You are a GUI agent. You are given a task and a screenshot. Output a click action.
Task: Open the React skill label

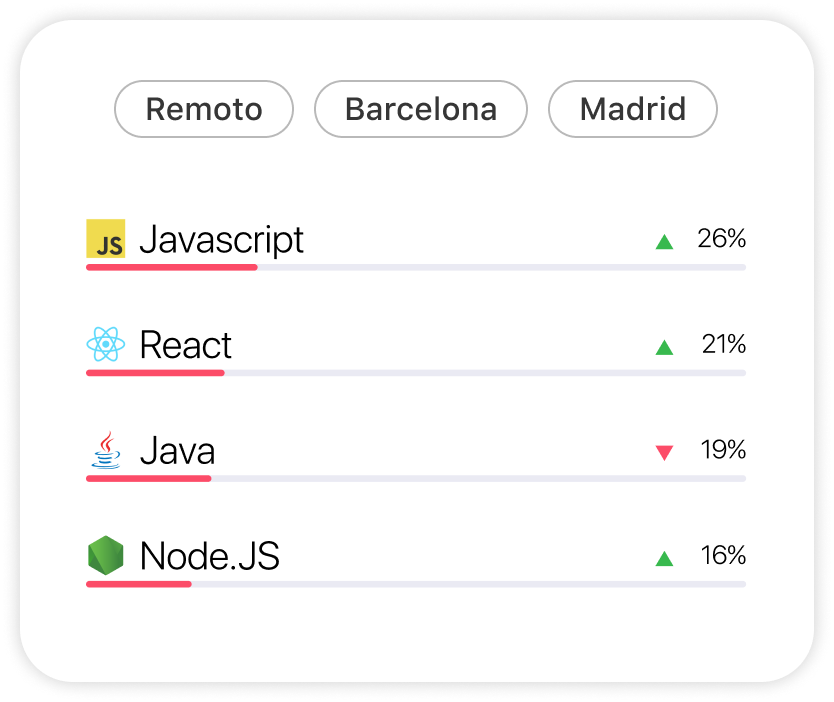pos(186,345)
